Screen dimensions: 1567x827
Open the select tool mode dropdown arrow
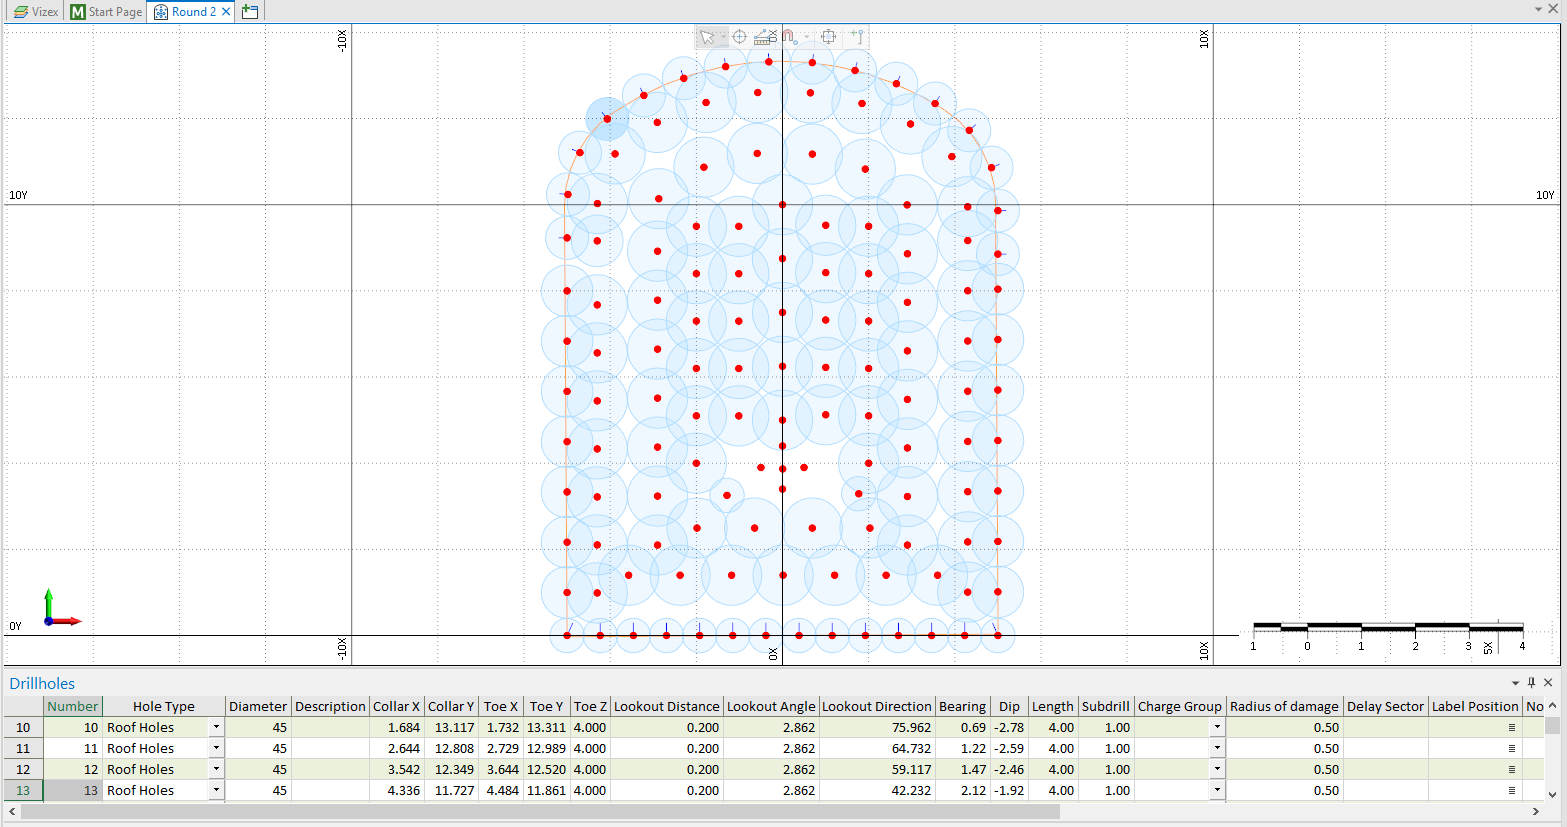(723, 37)
